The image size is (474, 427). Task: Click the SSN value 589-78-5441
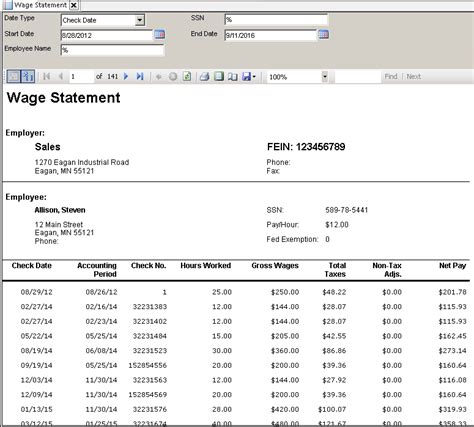pyautogui.click(x=347, y=210)
